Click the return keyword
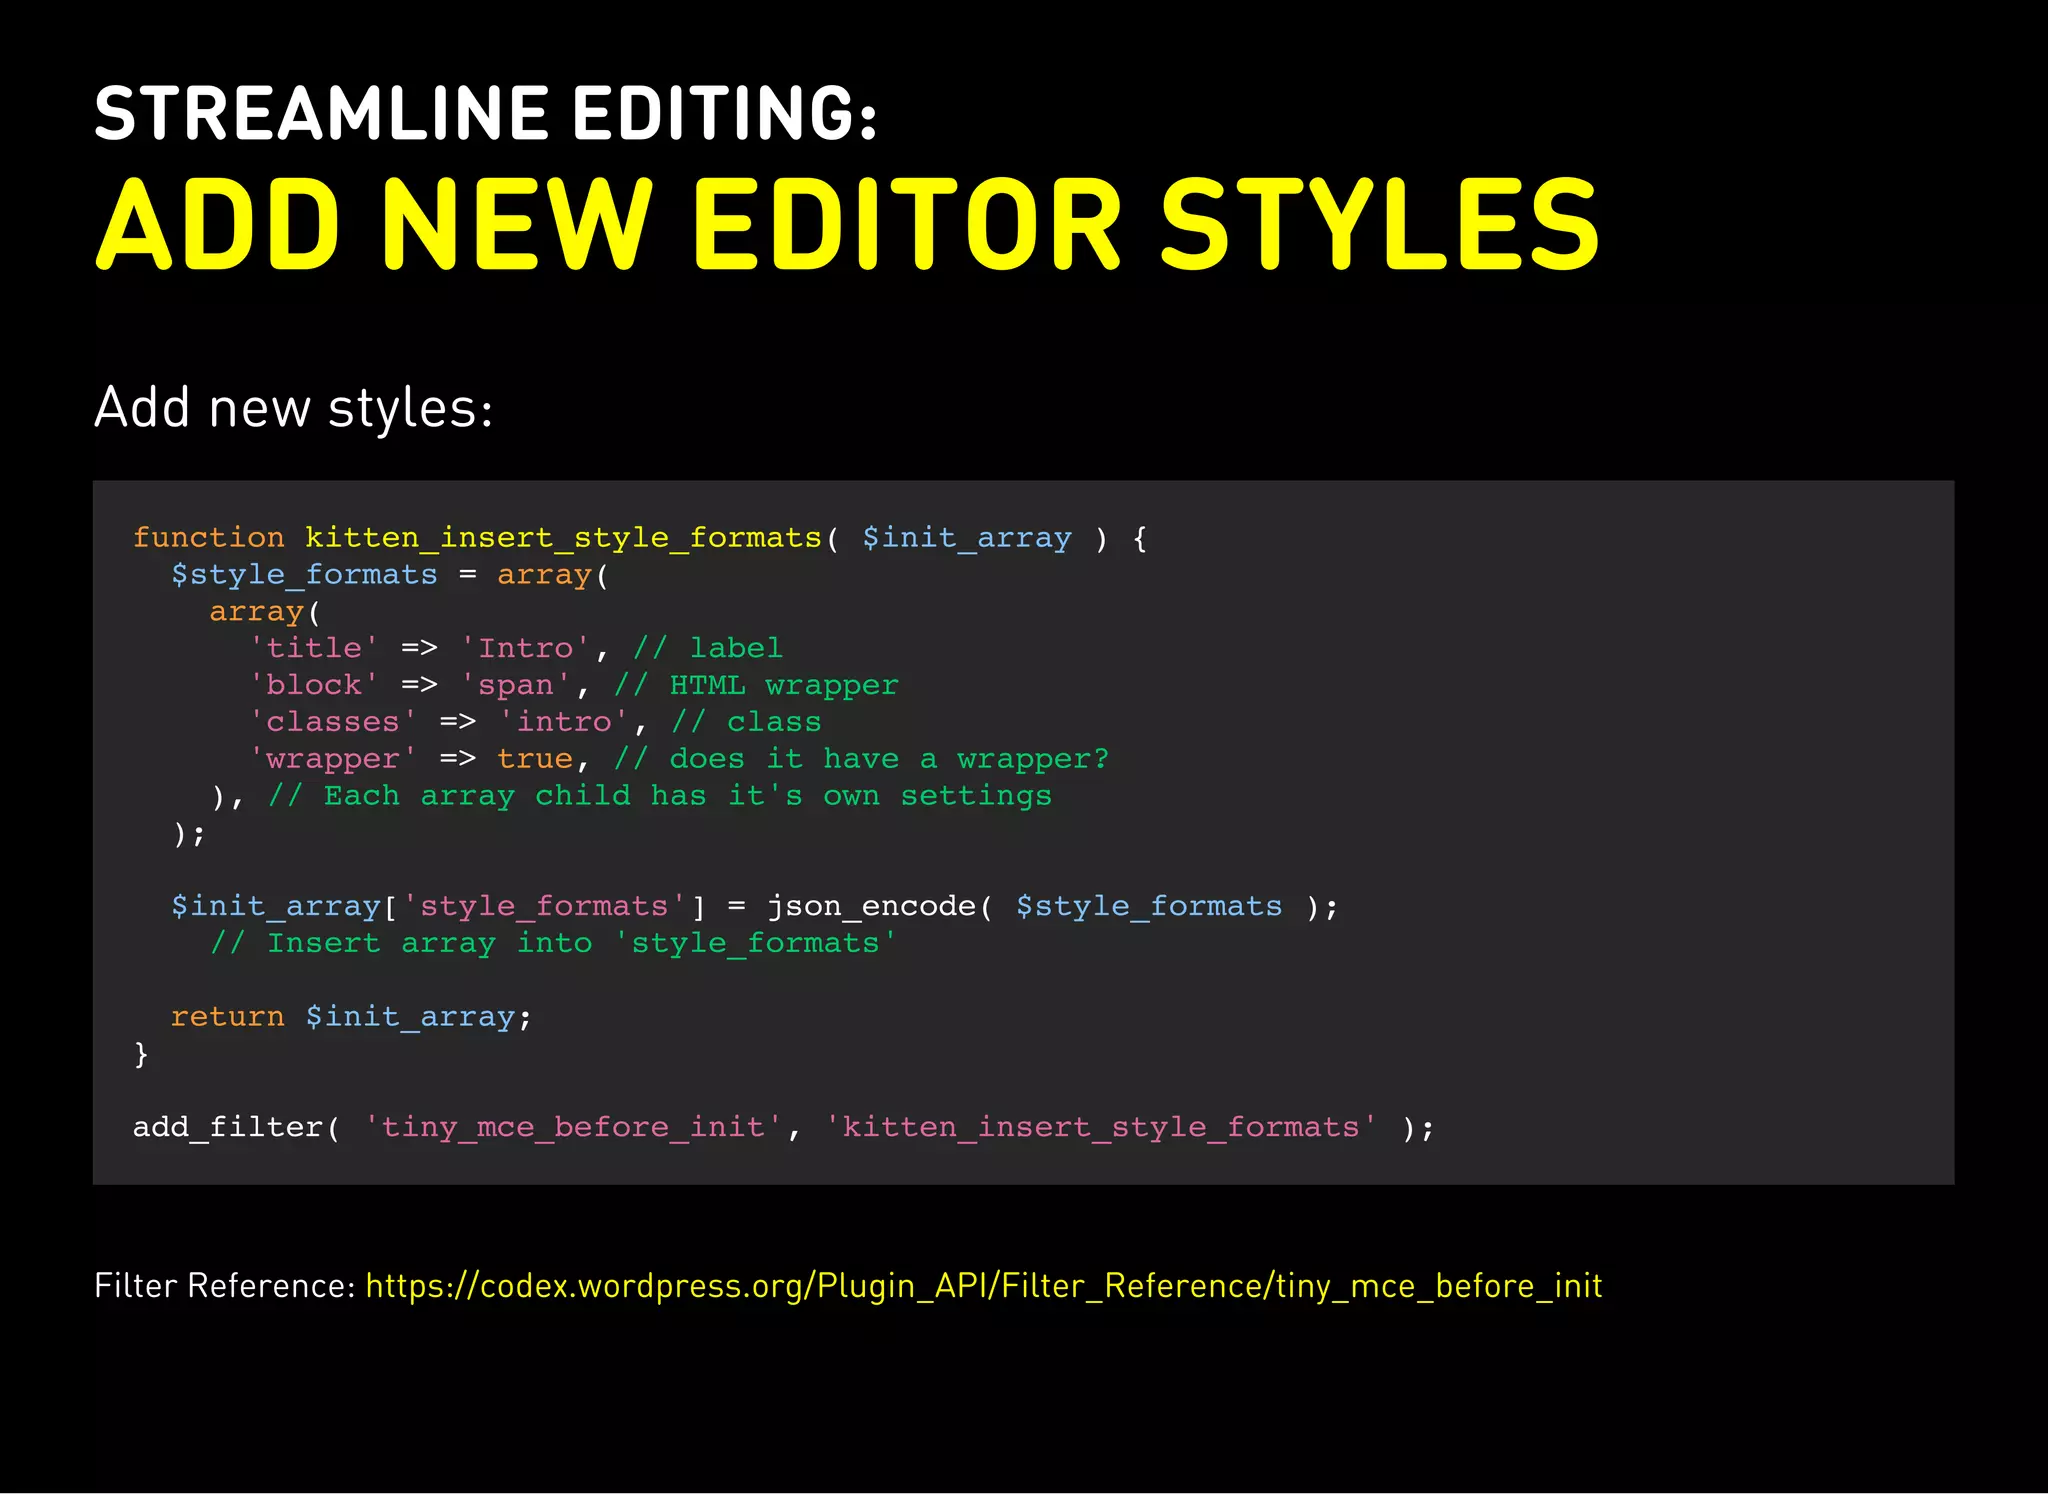Screen dimensions: 2048x1494 (x=227, y=1017)
